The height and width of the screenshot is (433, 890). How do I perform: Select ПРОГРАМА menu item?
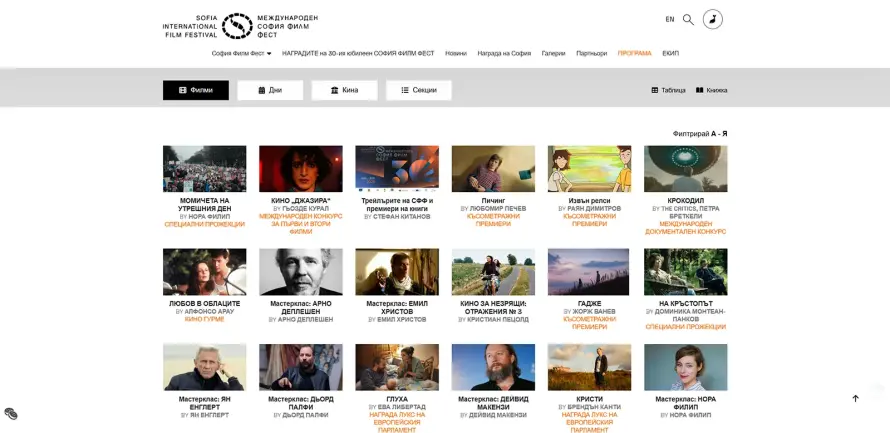(635, 53)
